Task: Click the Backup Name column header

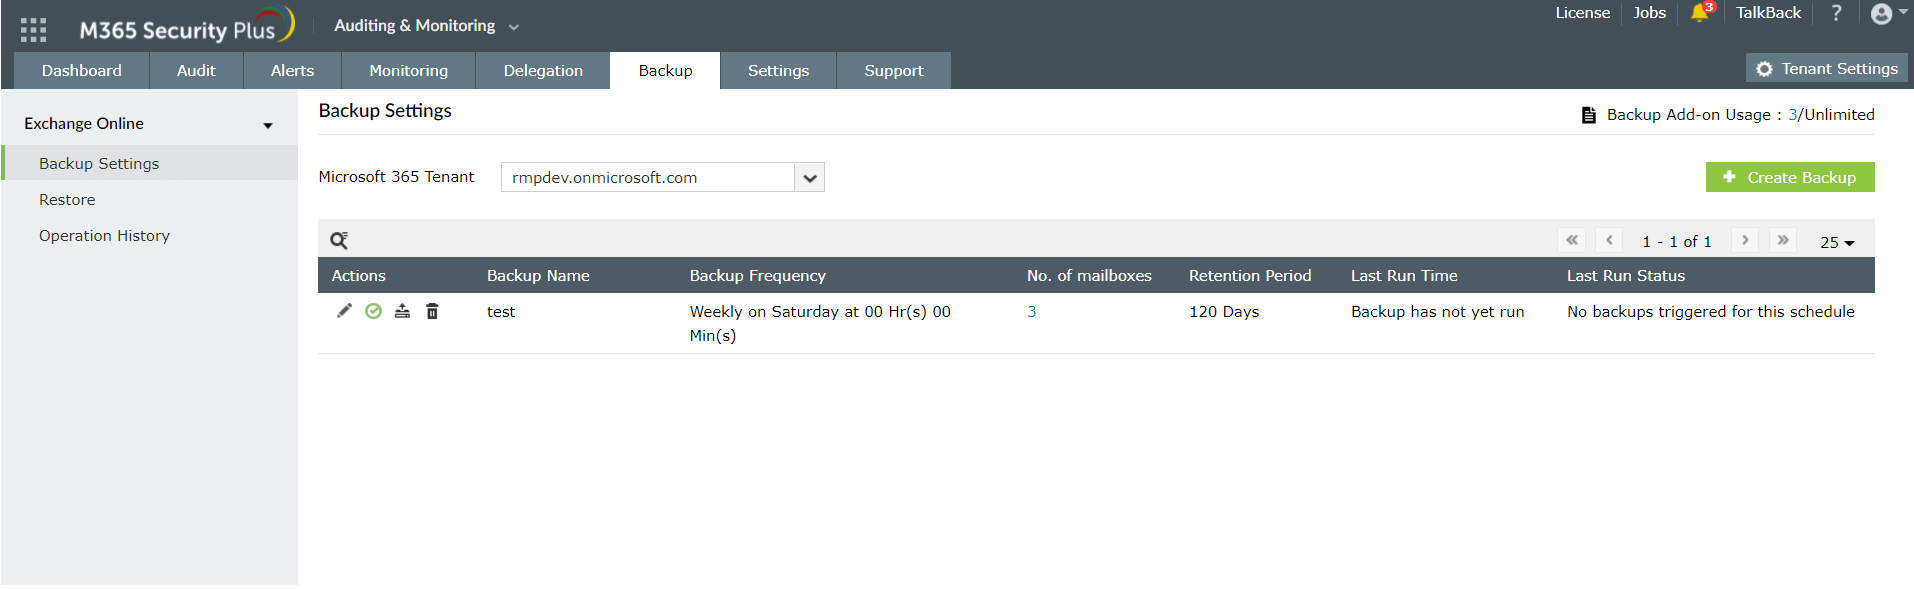Action: (x=538, y=276)
